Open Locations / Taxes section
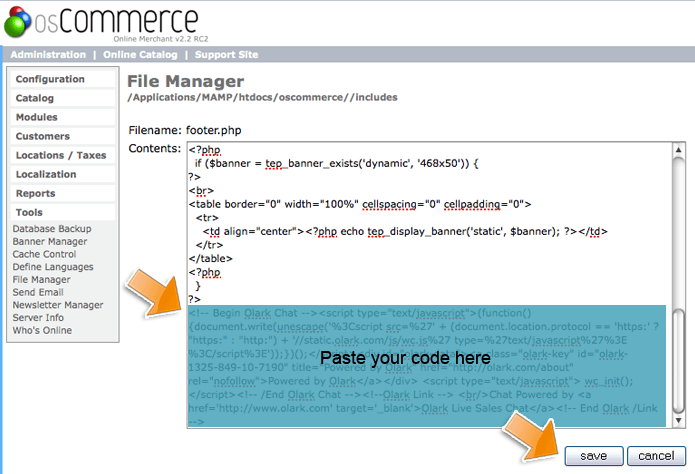Screen dimensions: 695x474 point(61,155)
